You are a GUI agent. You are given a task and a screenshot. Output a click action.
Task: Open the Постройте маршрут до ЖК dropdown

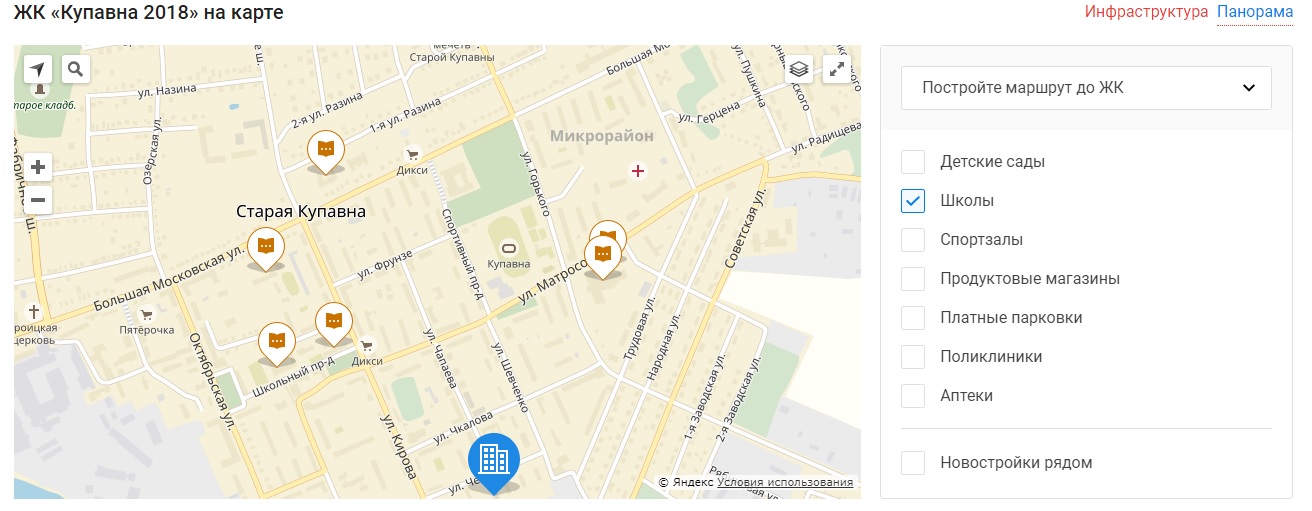coord(1085,88)
